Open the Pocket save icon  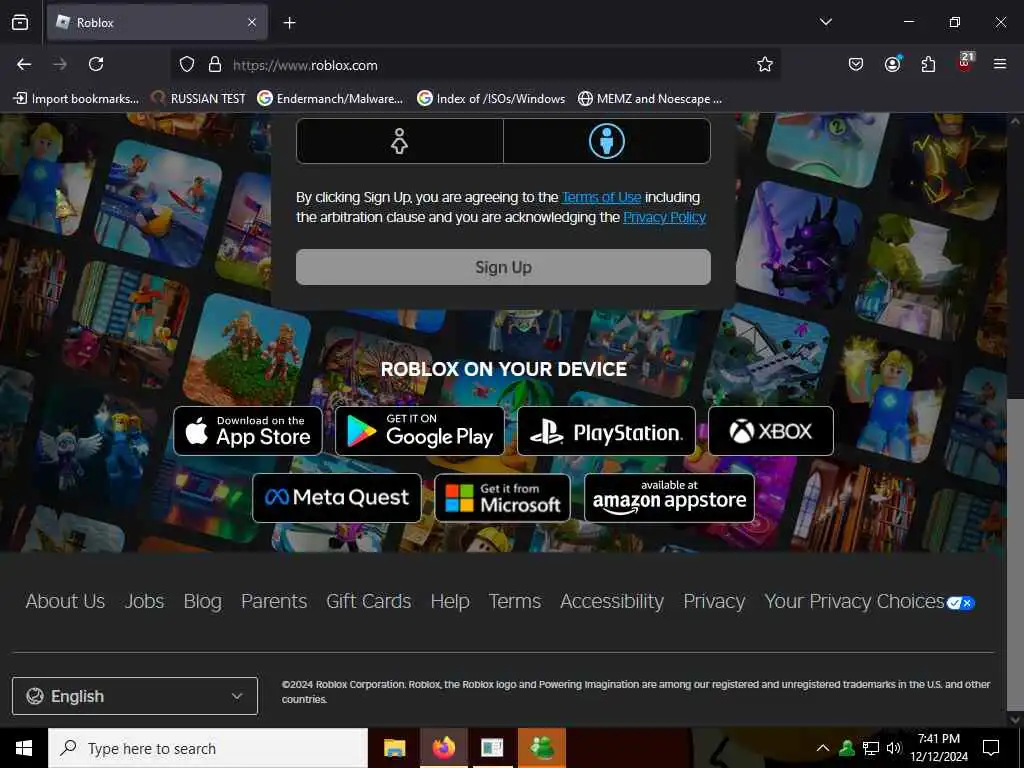[x=856, y=64]
